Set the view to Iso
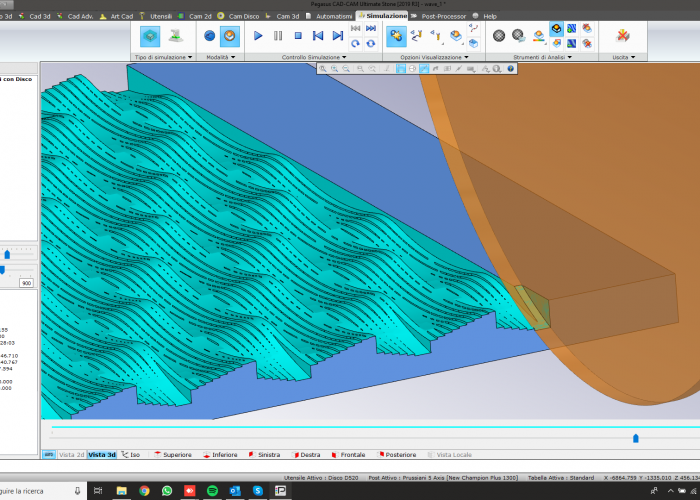Image resolution: width=700 pixels, height=500 pixels. click(x=131, y=454)
